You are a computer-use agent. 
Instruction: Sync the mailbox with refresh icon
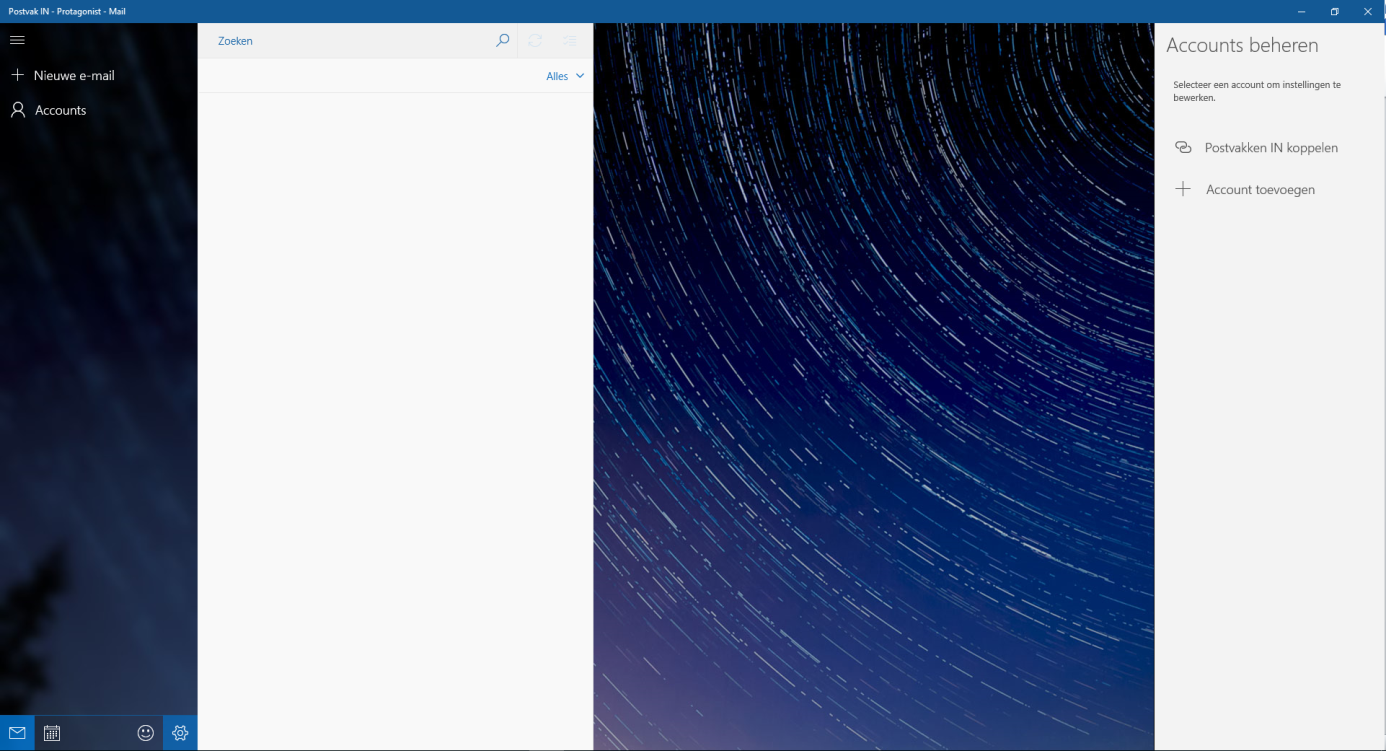pyautogui.click(x=535, y=41)
